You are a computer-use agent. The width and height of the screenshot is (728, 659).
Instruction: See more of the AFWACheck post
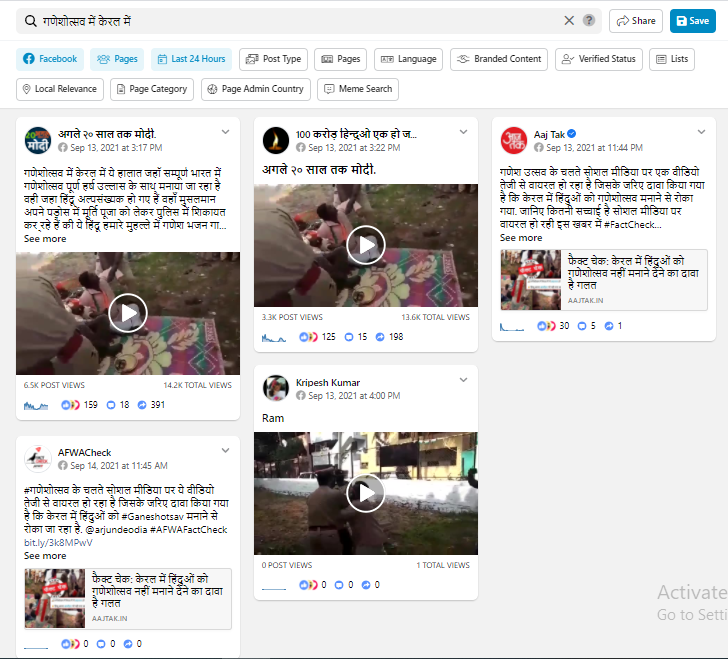pos(45,556)
